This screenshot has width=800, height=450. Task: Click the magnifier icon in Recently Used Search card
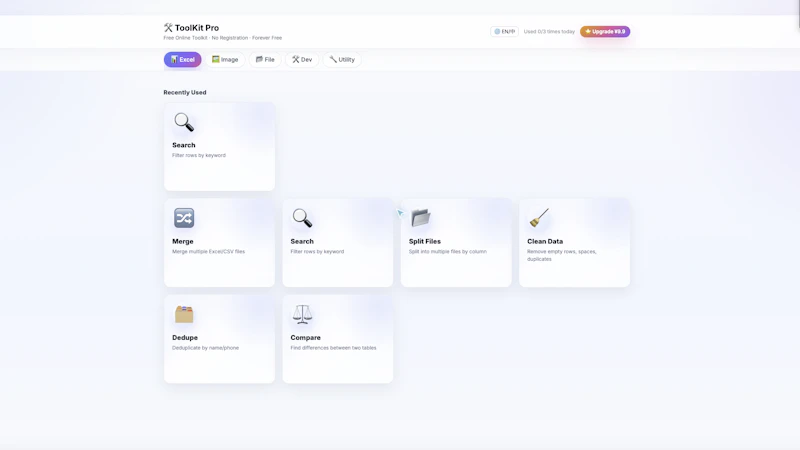point(184,122)
